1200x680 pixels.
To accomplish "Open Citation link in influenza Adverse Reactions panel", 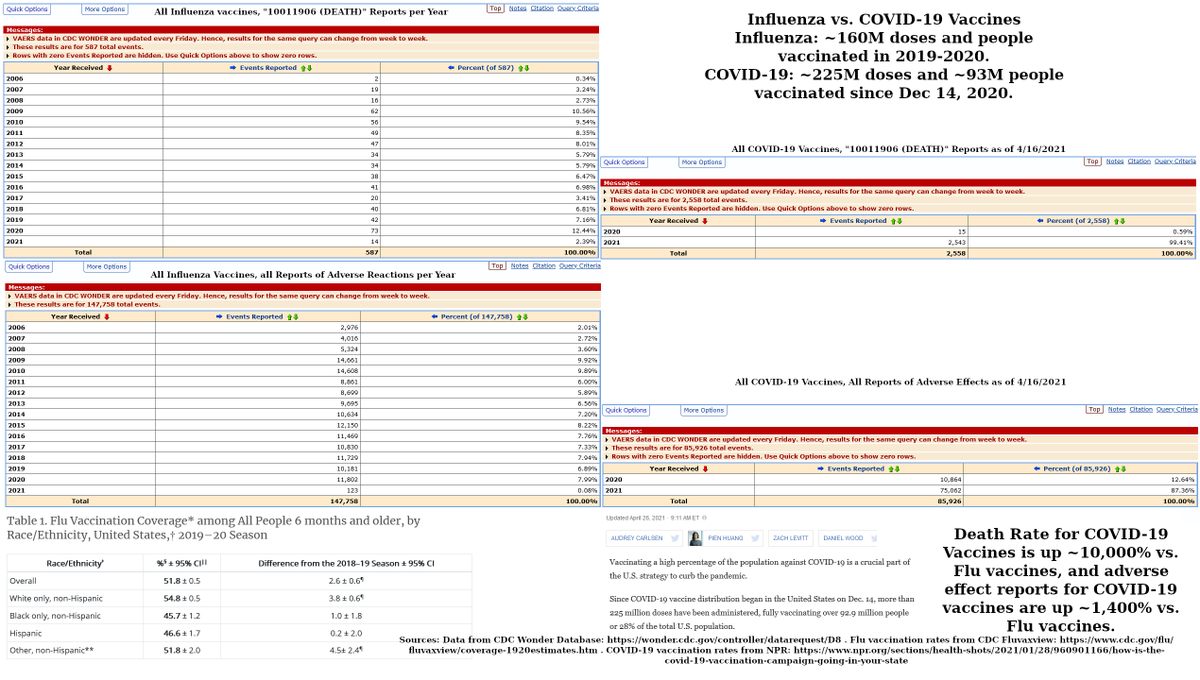I will click(544, 266).
